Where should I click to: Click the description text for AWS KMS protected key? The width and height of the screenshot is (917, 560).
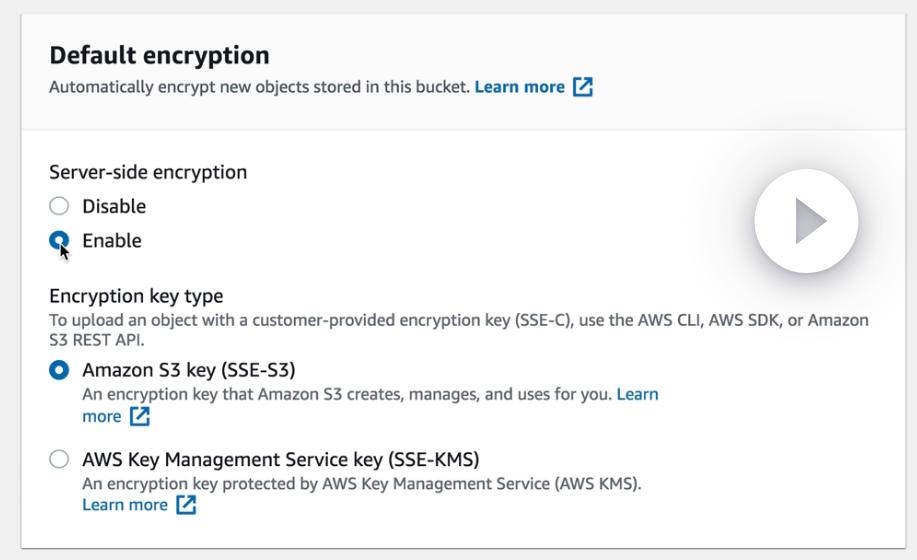361,484
